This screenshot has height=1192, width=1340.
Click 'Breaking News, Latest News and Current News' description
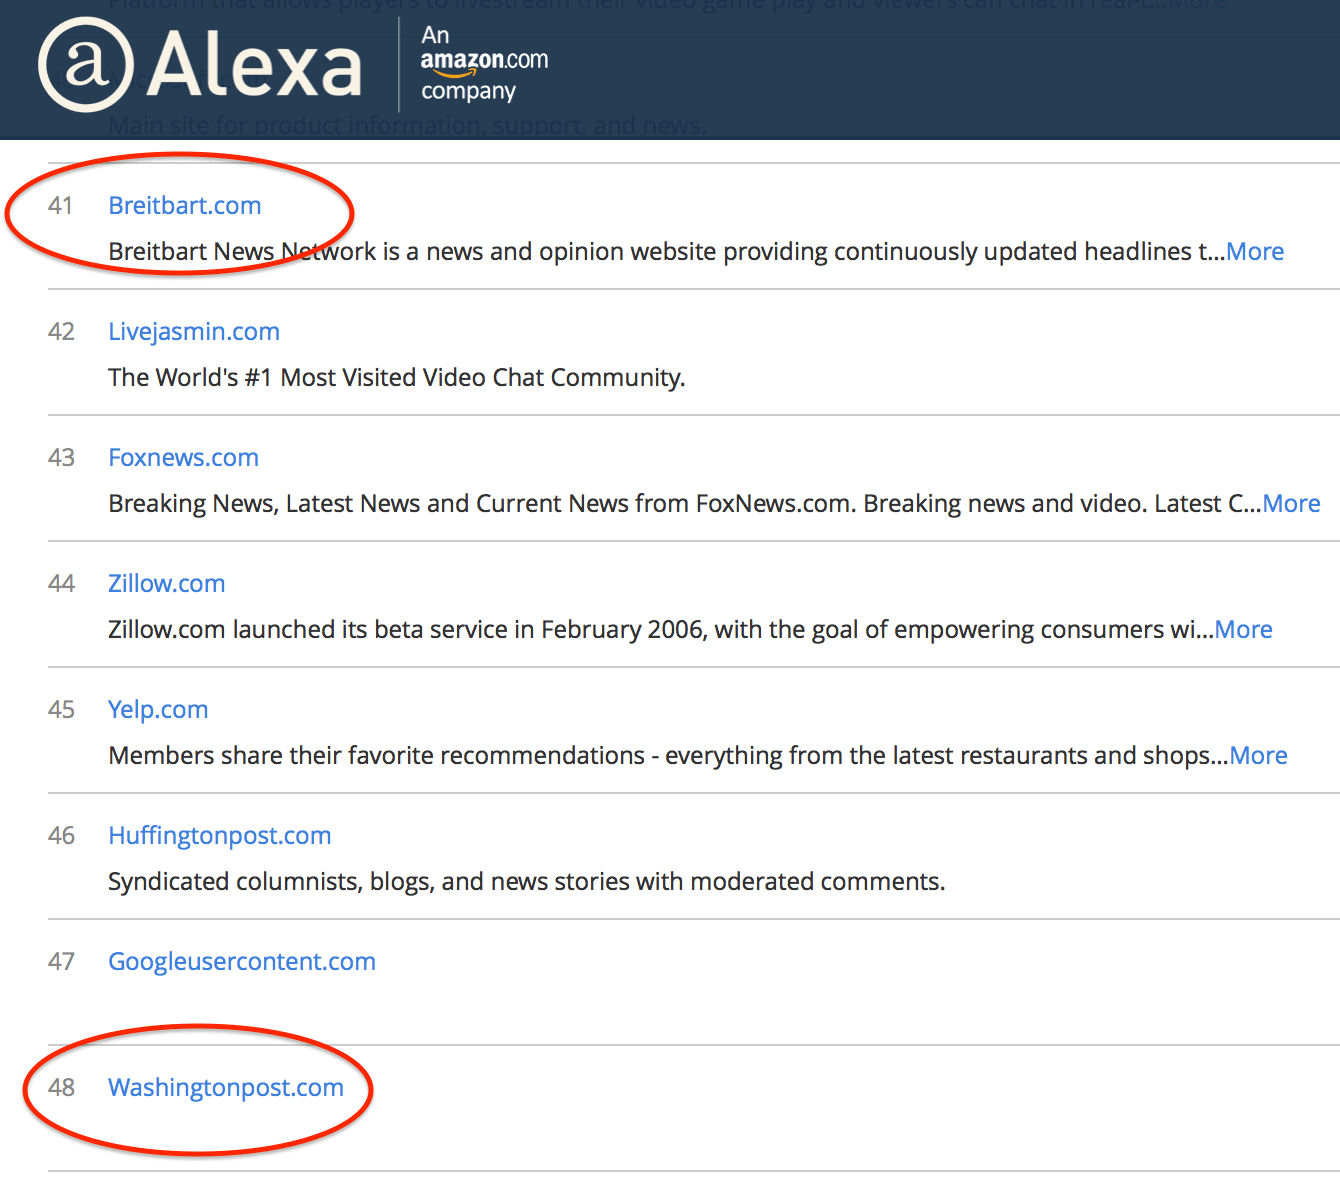685,503
